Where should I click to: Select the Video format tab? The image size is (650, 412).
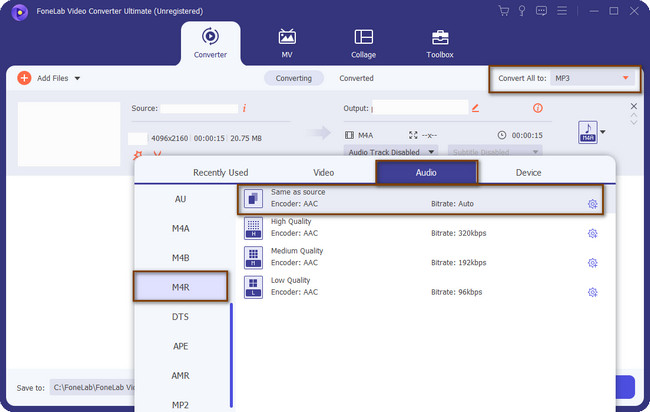pos(323,172)
